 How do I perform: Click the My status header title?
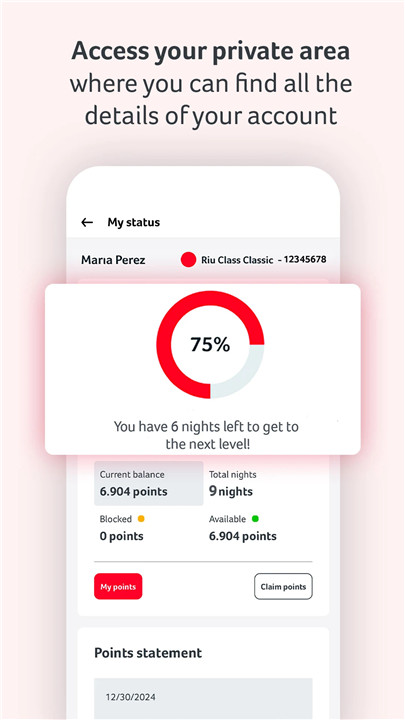[134, 223]
